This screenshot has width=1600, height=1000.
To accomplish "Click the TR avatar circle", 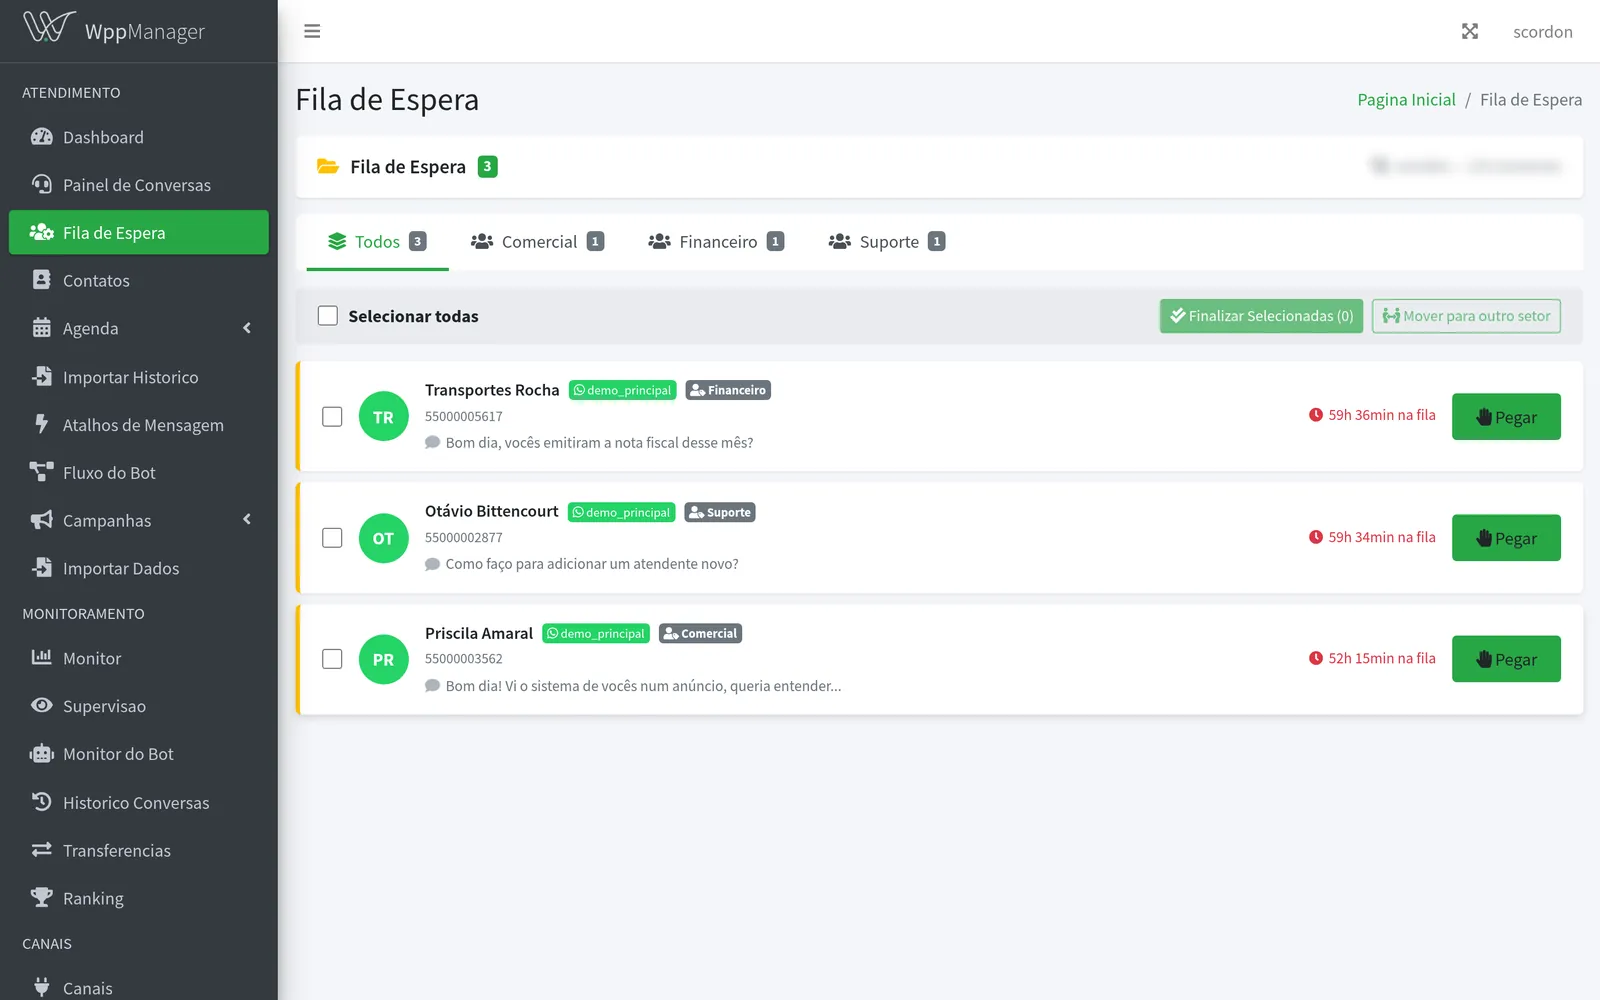I will 383,417.
